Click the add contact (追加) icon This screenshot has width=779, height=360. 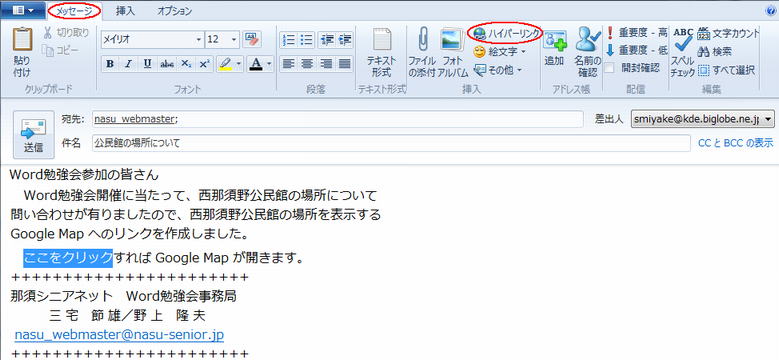[555, 40]
